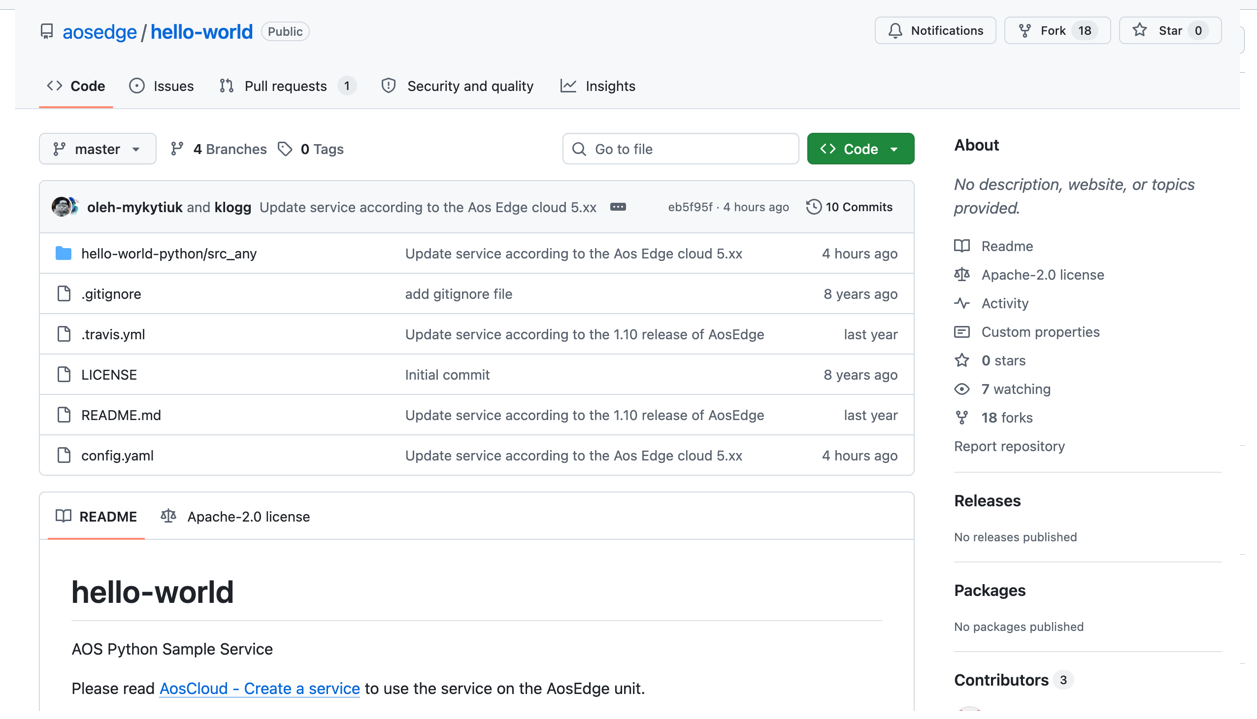Click the '4 hours ago' timestamp in commit header
The width and height of the screenshot is (1257, 719).
(755, 207)
